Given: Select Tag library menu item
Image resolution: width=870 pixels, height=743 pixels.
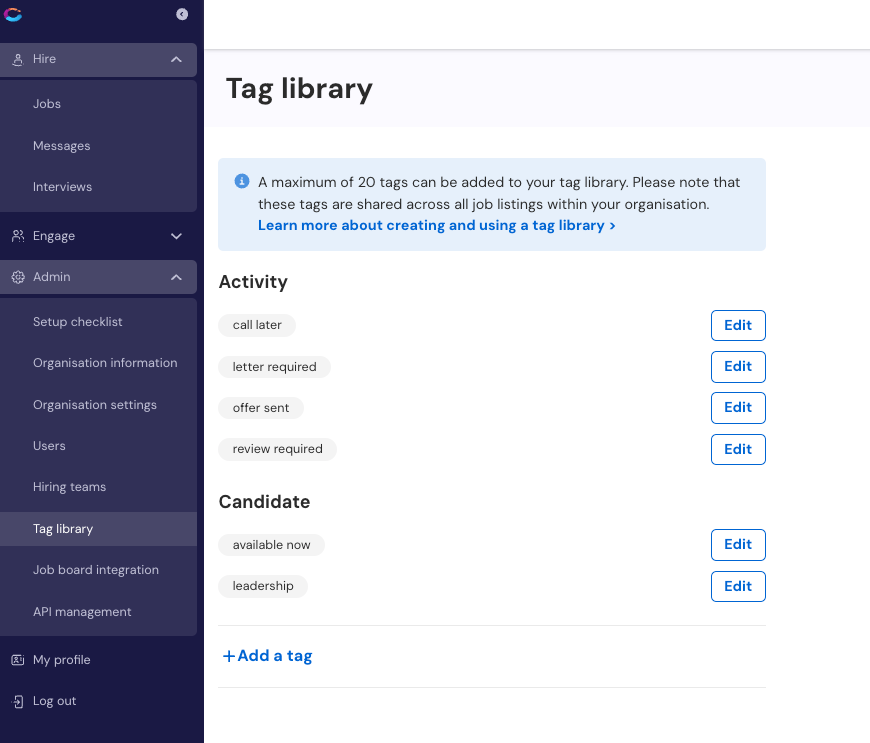Looking at the screenshot, I should click(98, 529).
